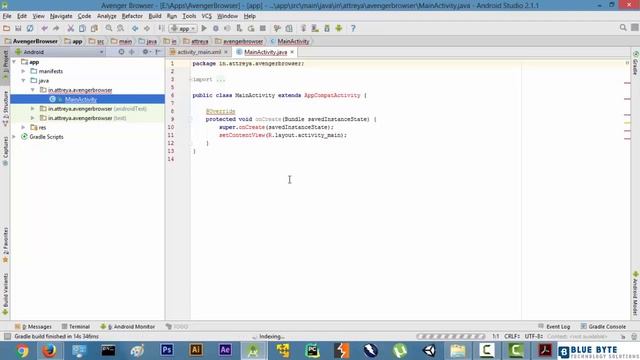Expand the res folder
This screenshot has width=640, height=360.
tap(24, 127)
